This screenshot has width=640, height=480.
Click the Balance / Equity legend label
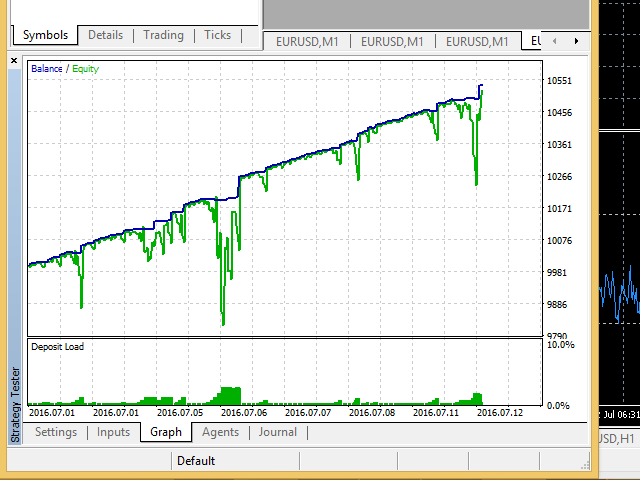[64, 69]
